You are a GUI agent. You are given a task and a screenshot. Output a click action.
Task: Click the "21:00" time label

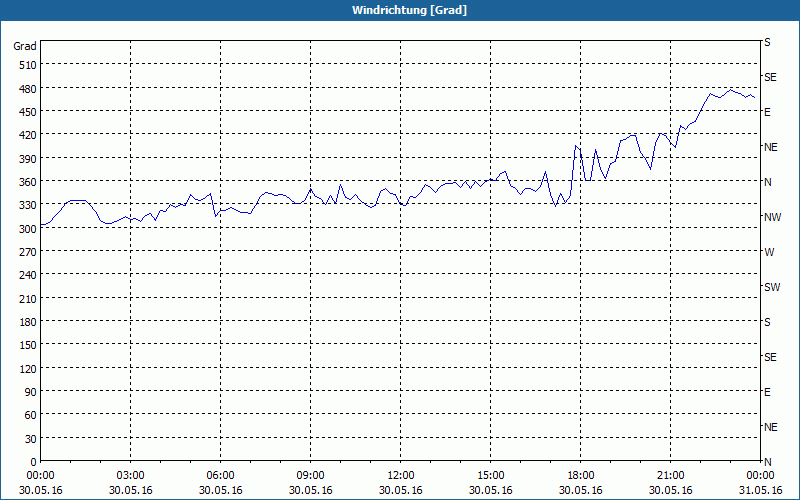(x=670, y=476)
